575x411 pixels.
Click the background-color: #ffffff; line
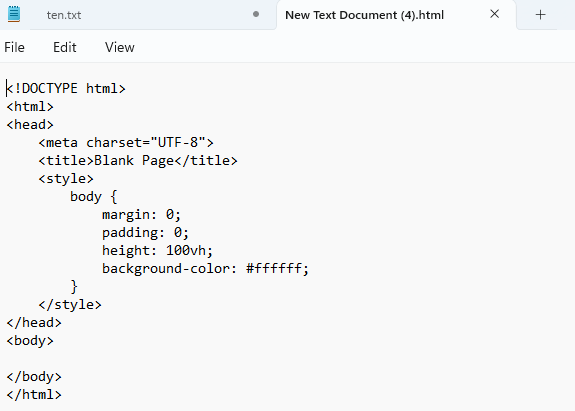click(x=206, y=268)
